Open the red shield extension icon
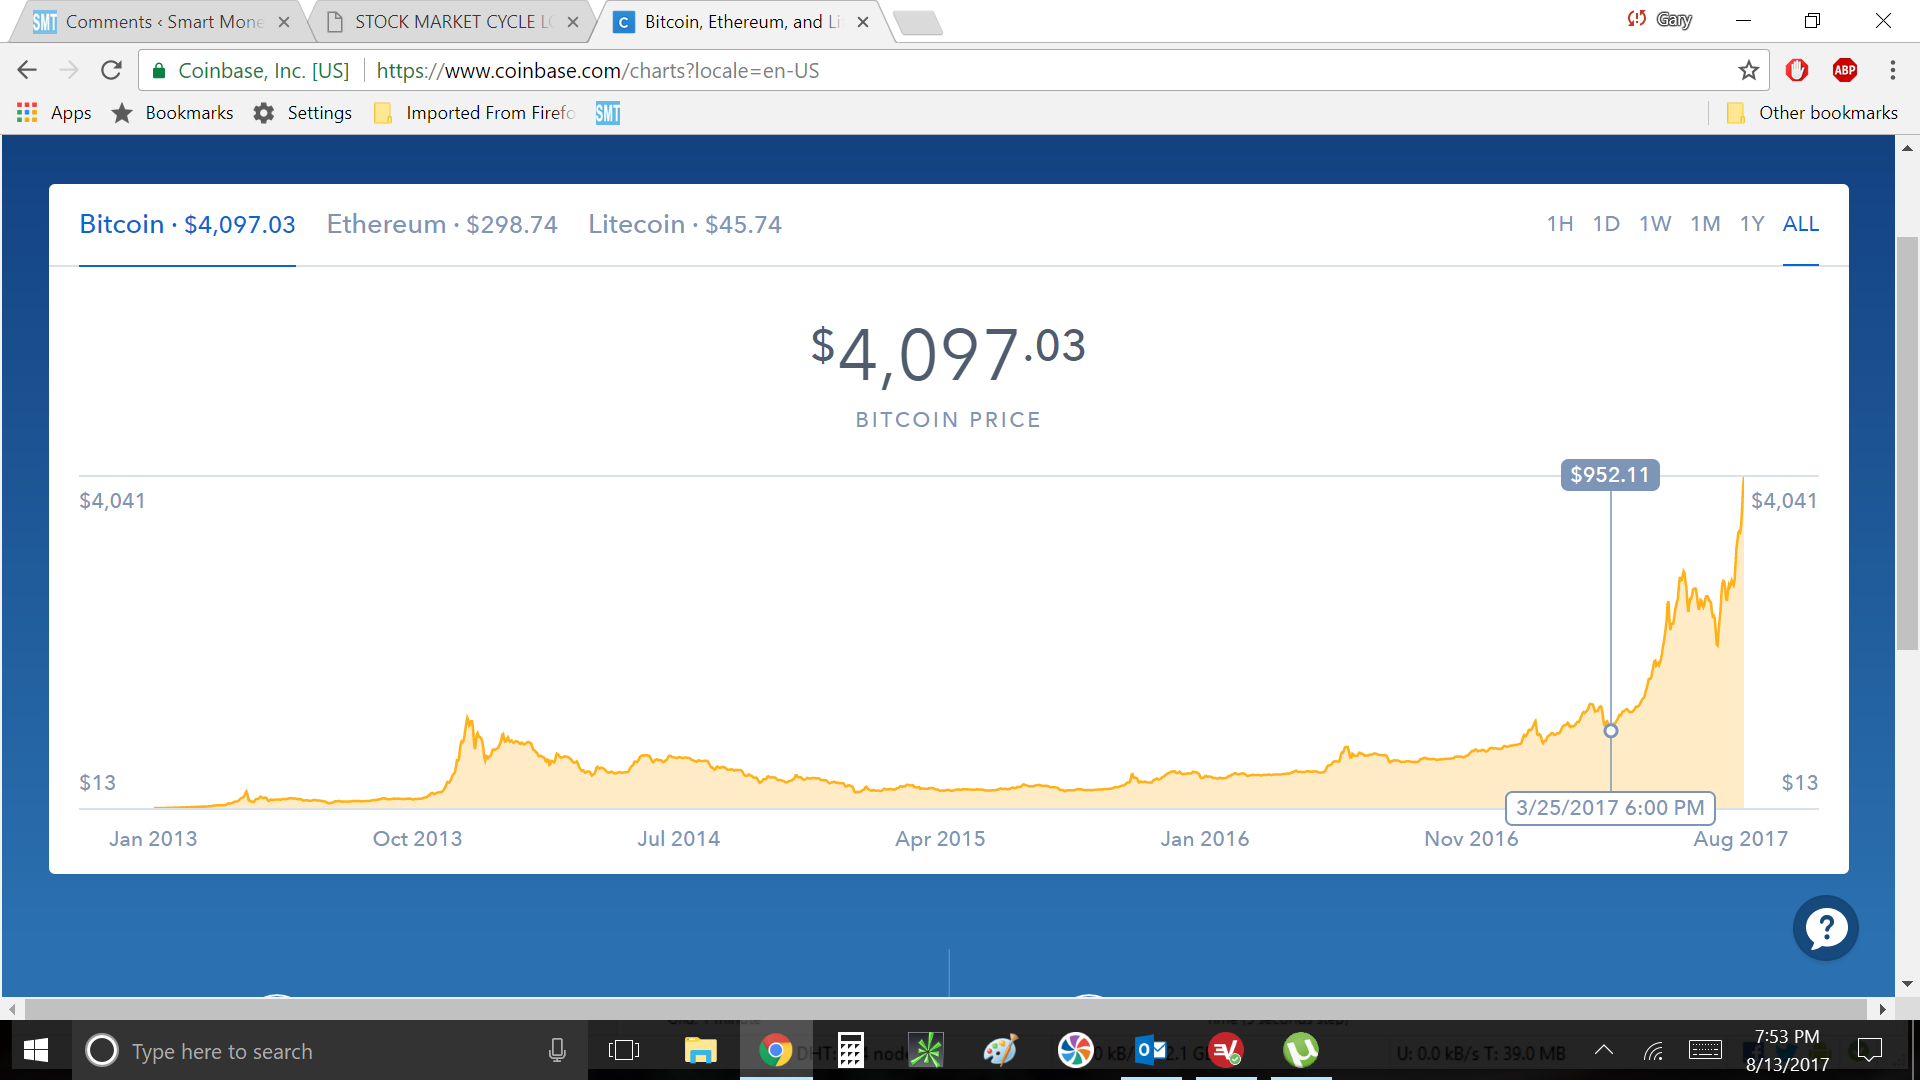The image size is (1920, 1080). (x=1797, y=70)
